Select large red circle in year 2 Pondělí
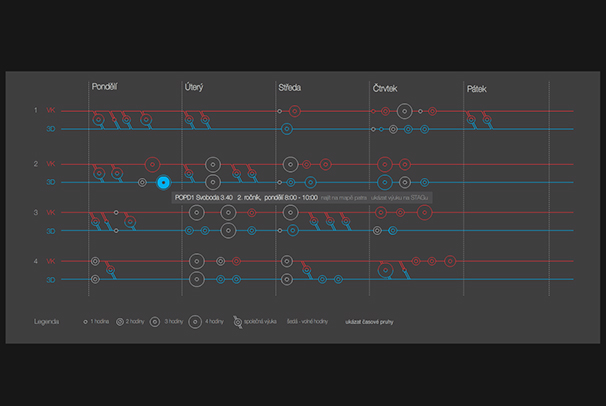 [x=152, y=164]
